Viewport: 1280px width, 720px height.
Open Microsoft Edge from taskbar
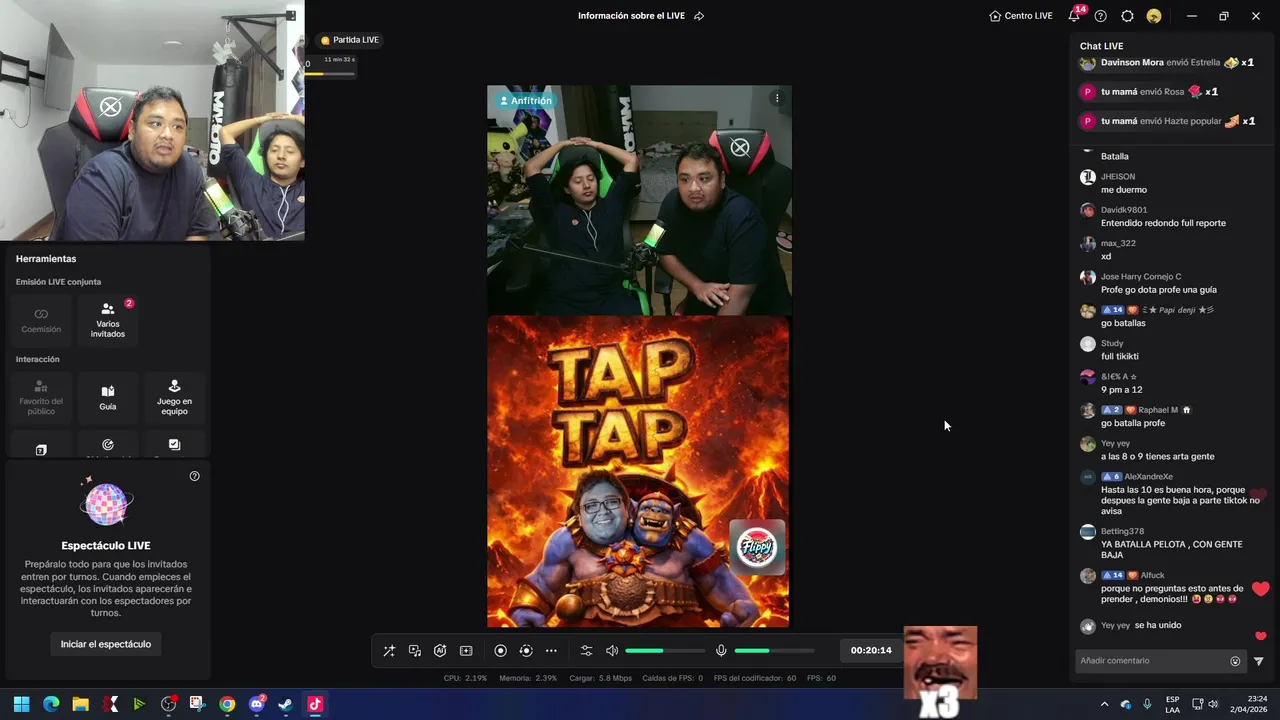tap(51, 704)
